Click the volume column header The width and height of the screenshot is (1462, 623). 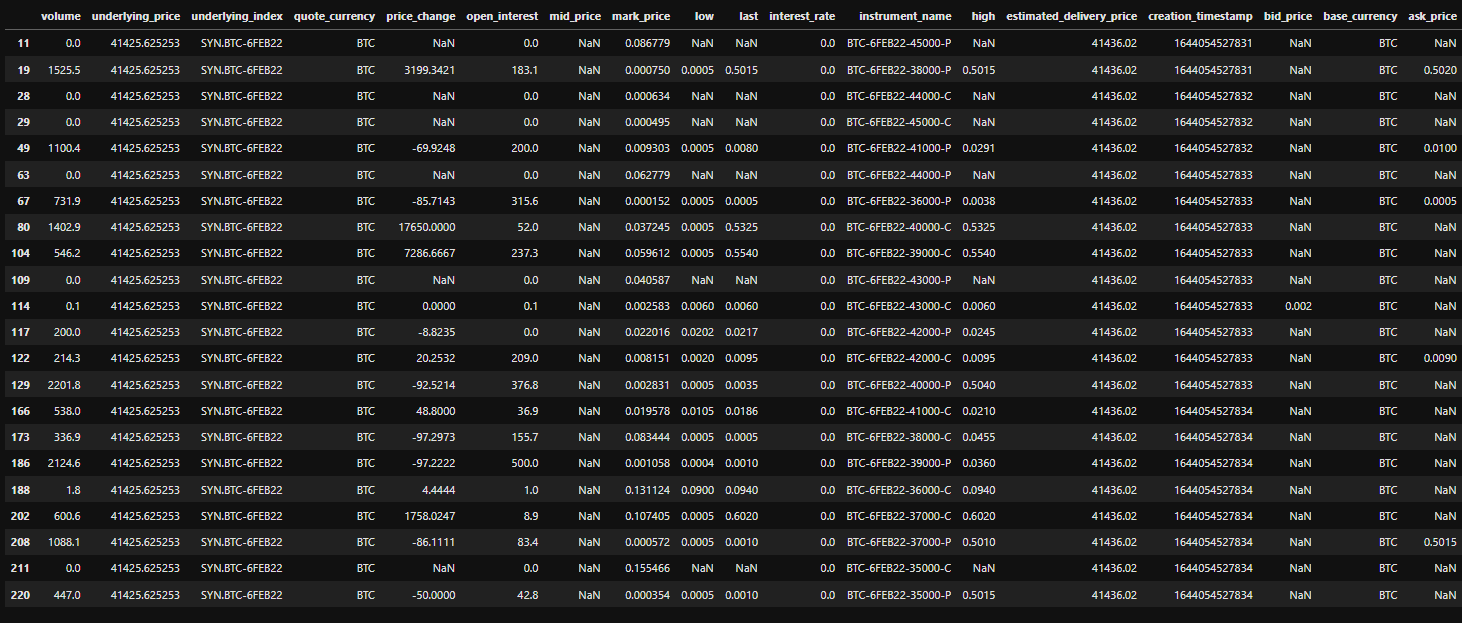point(61,16)
